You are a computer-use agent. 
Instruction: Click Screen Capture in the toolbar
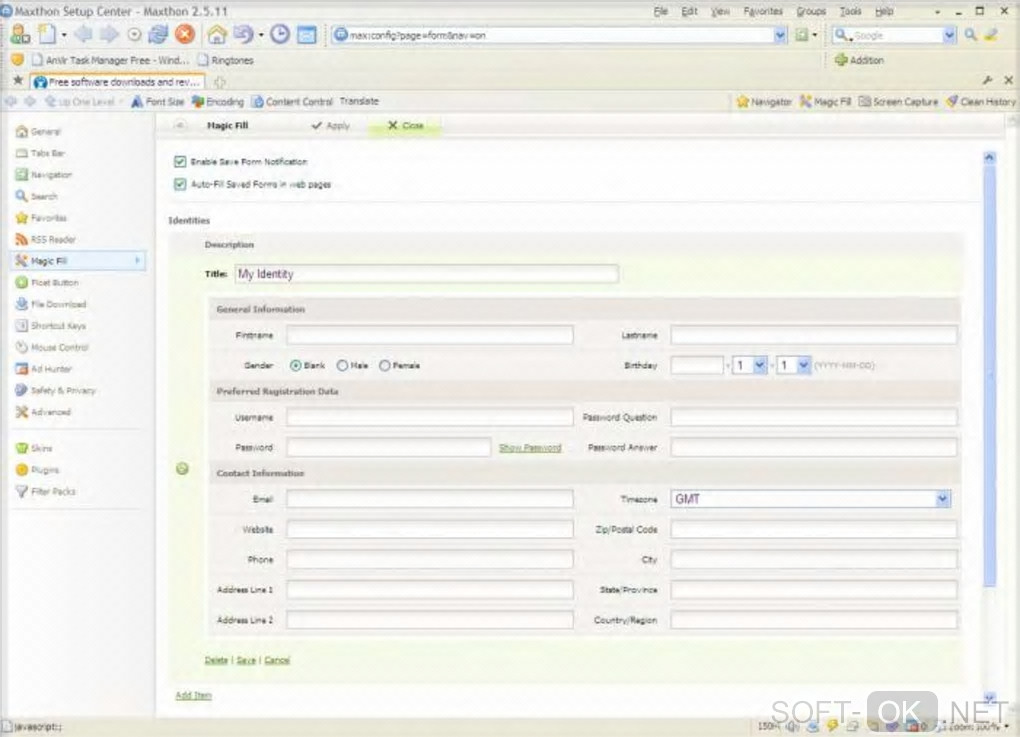point(898,101)
